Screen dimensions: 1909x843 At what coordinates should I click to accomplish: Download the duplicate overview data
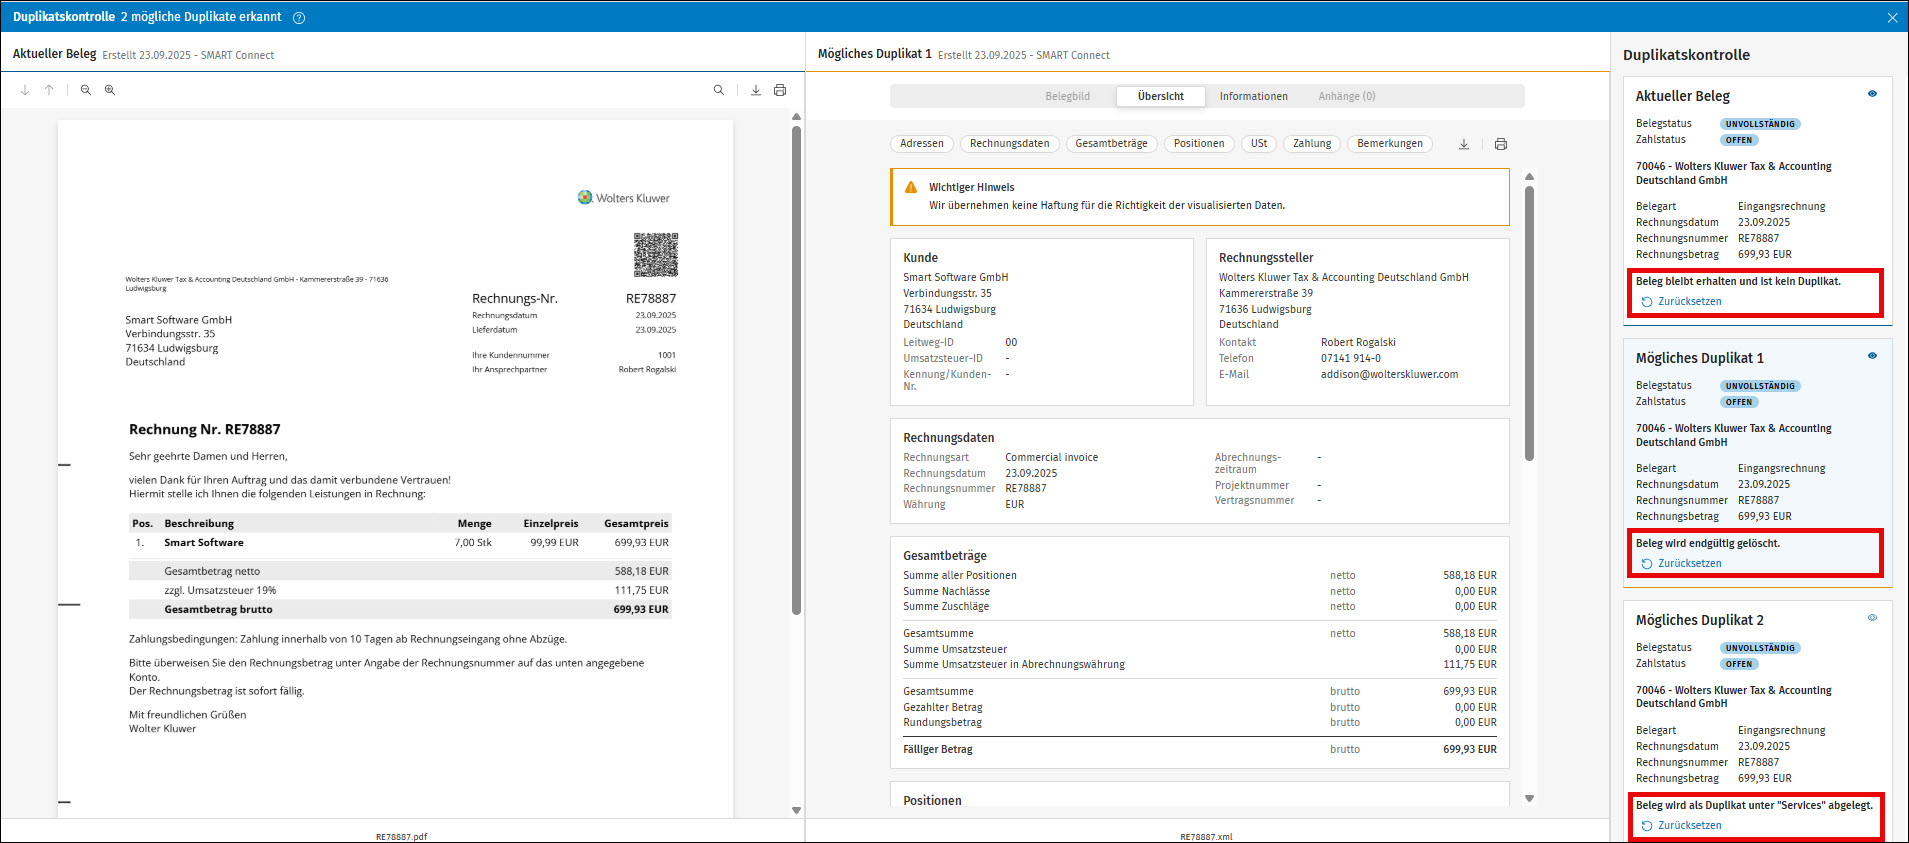pos(1464,144)
